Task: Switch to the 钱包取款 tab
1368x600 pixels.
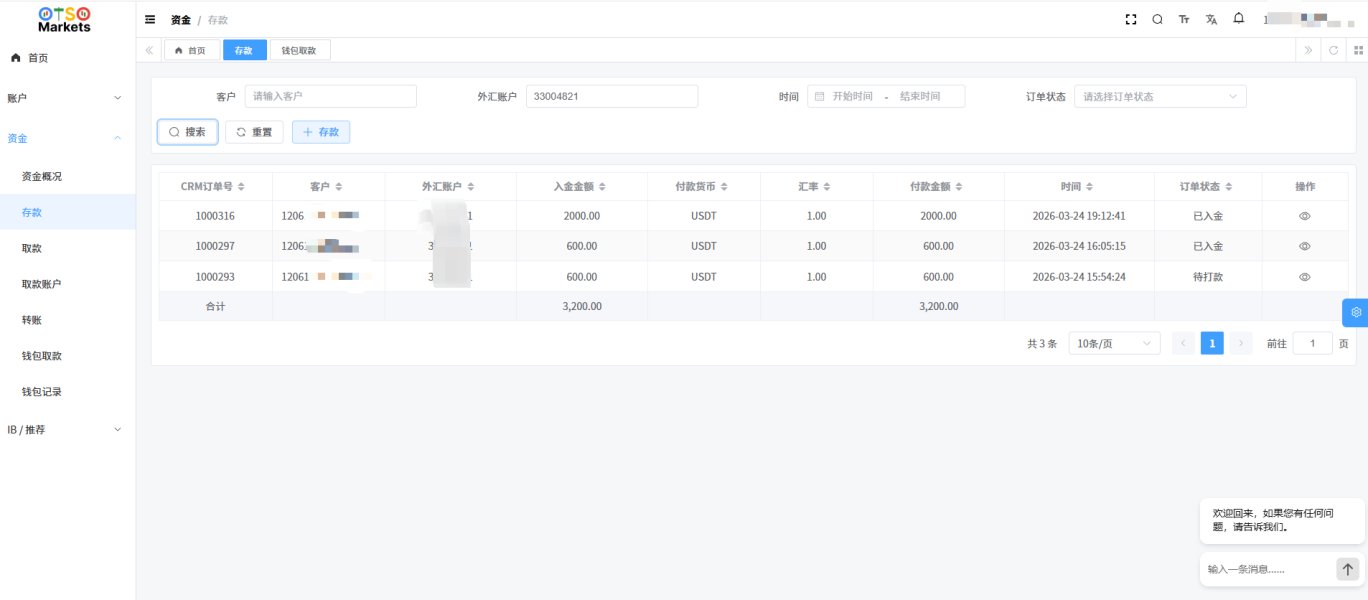Action: 300,50
